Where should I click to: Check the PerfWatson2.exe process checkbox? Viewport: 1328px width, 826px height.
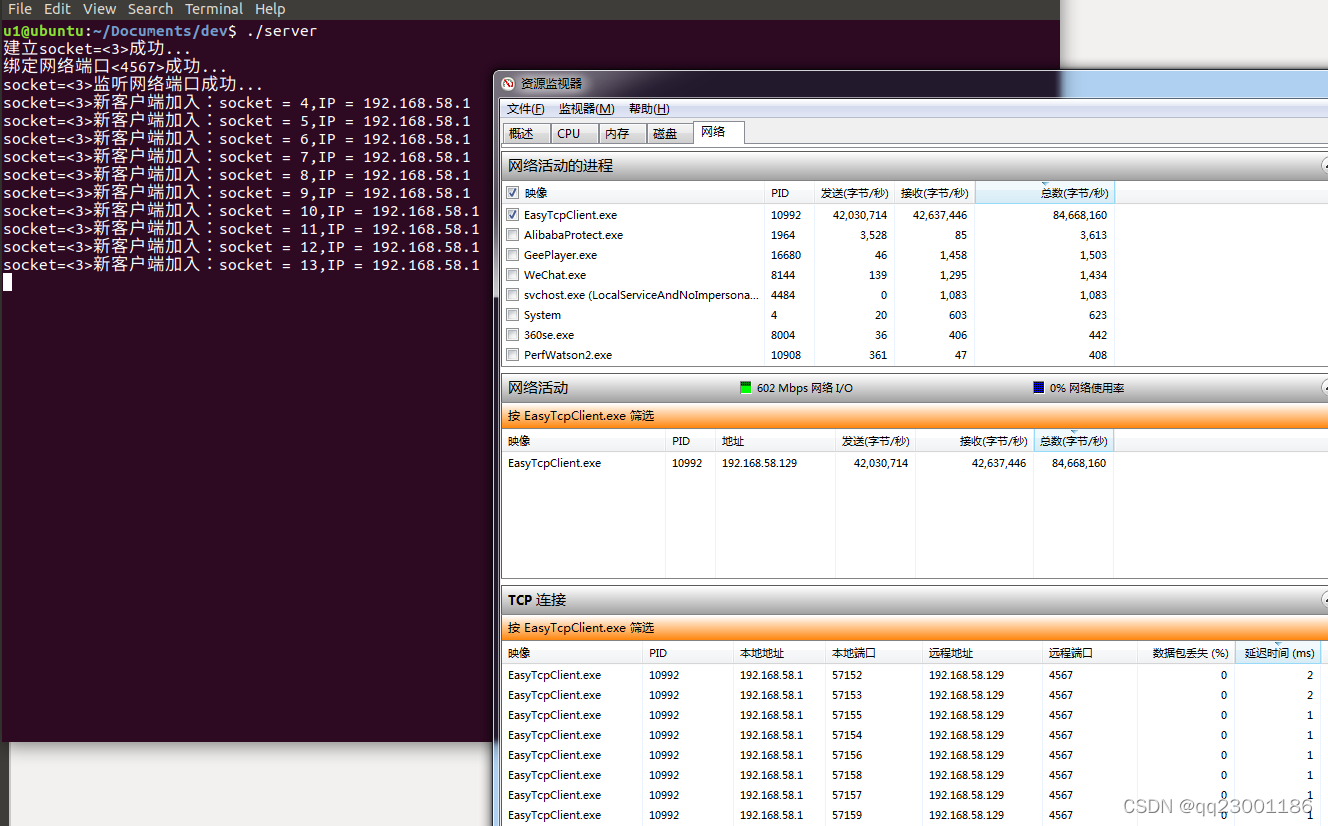click(512, 355)
